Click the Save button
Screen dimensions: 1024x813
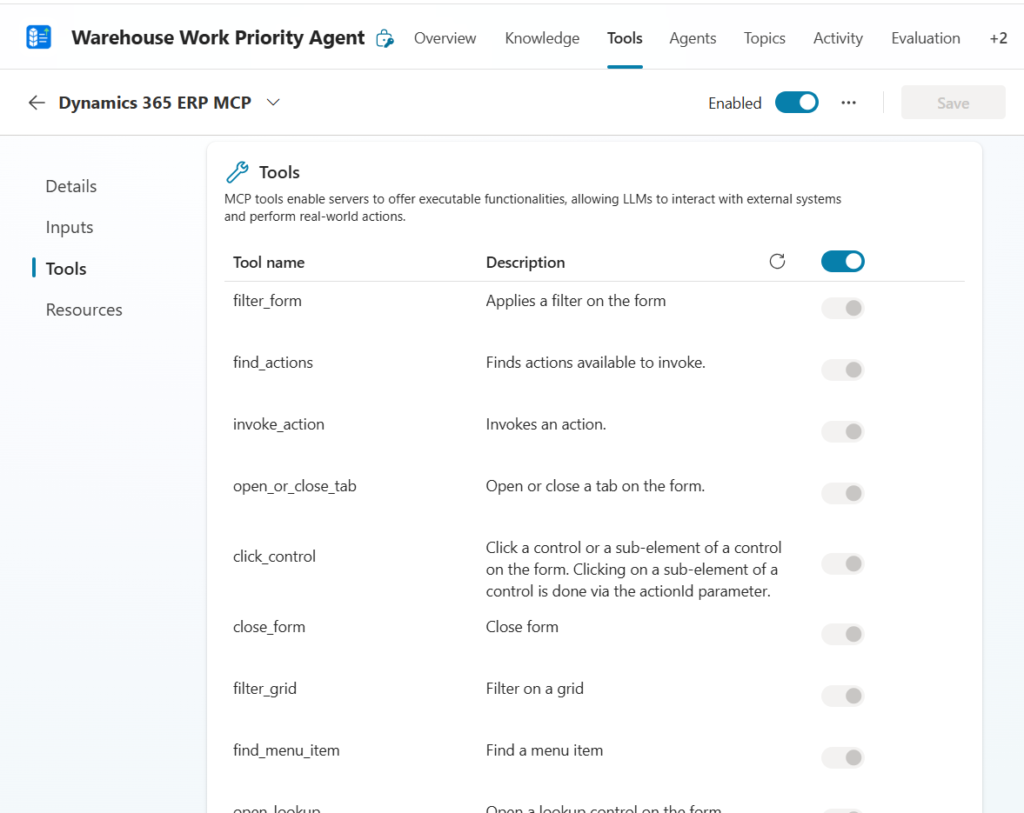tap(952, 103)
